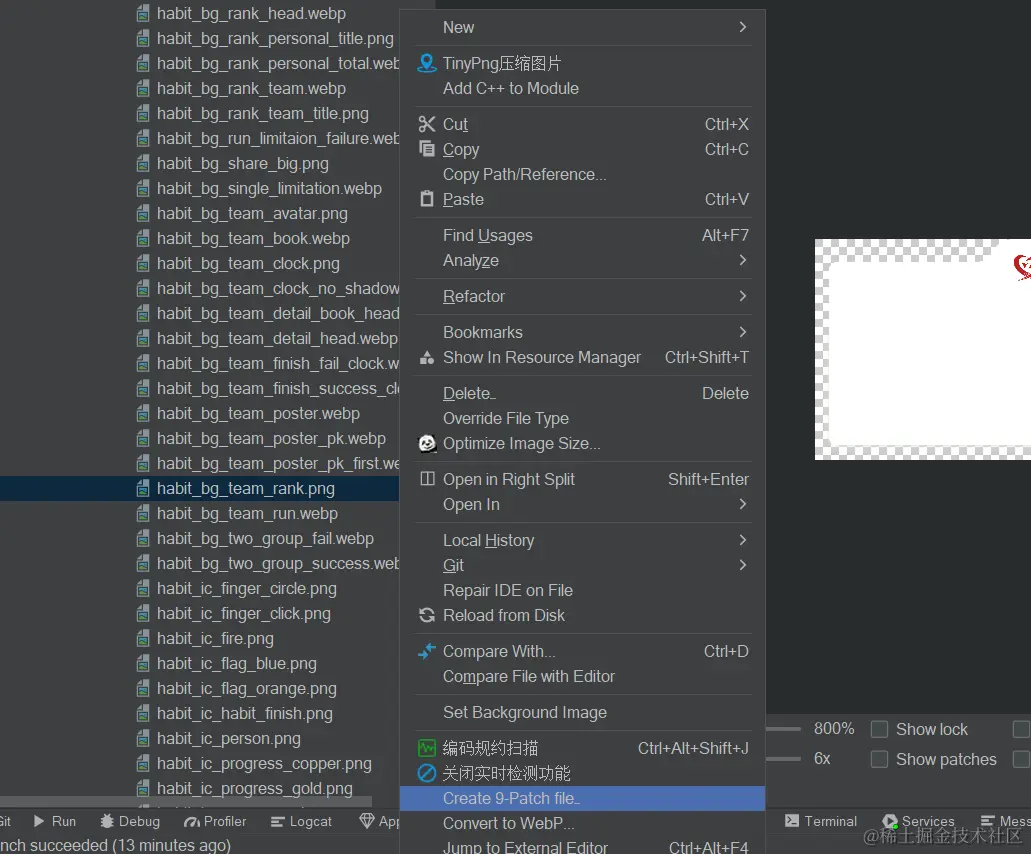Click the Logcat icon in bottom bar

[277, 821]
